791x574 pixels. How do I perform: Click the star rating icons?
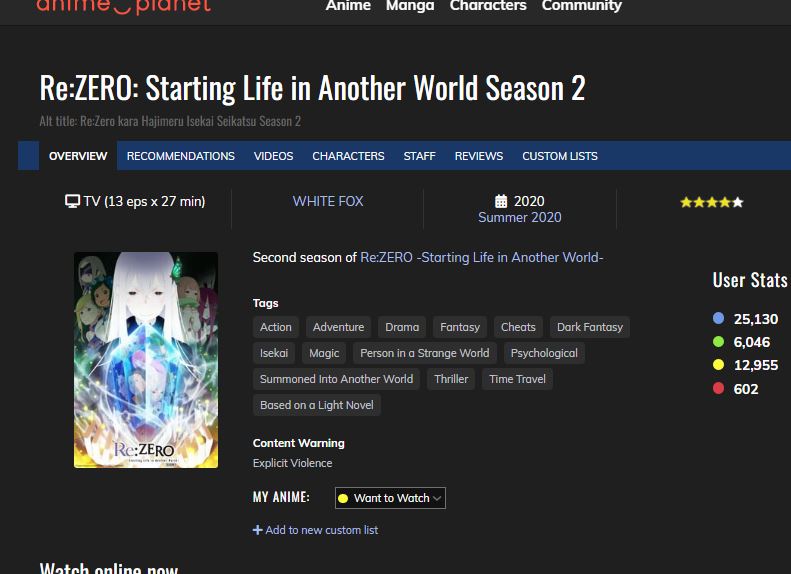coord(711,202)
